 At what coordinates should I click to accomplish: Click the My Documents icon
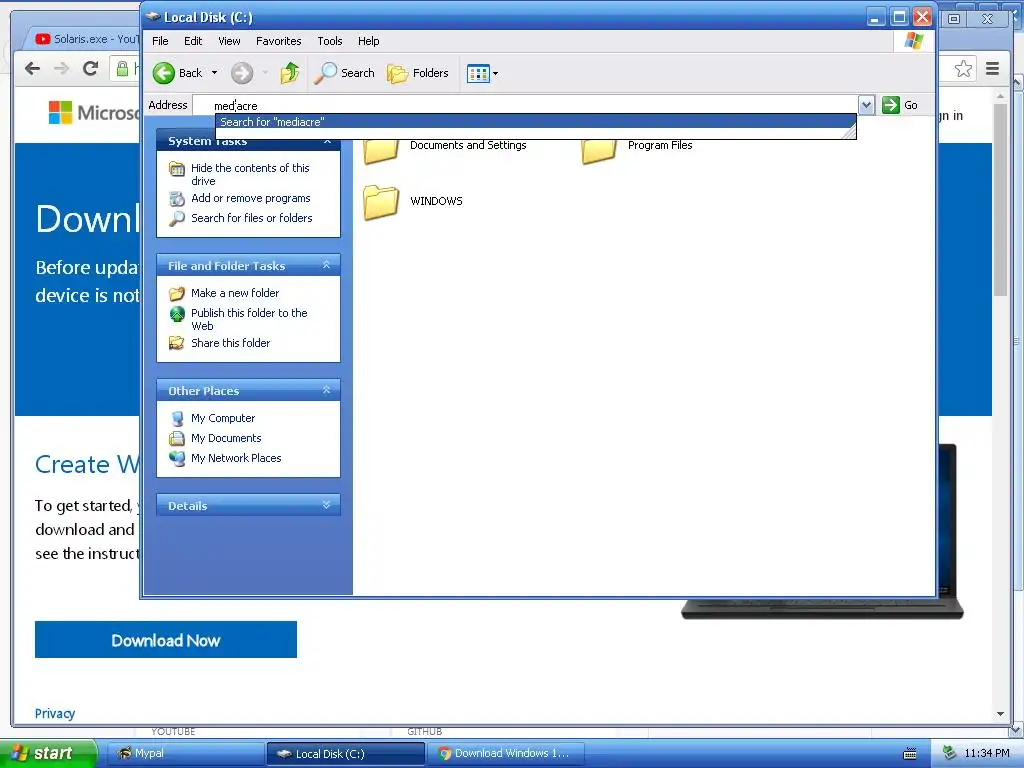176,438
